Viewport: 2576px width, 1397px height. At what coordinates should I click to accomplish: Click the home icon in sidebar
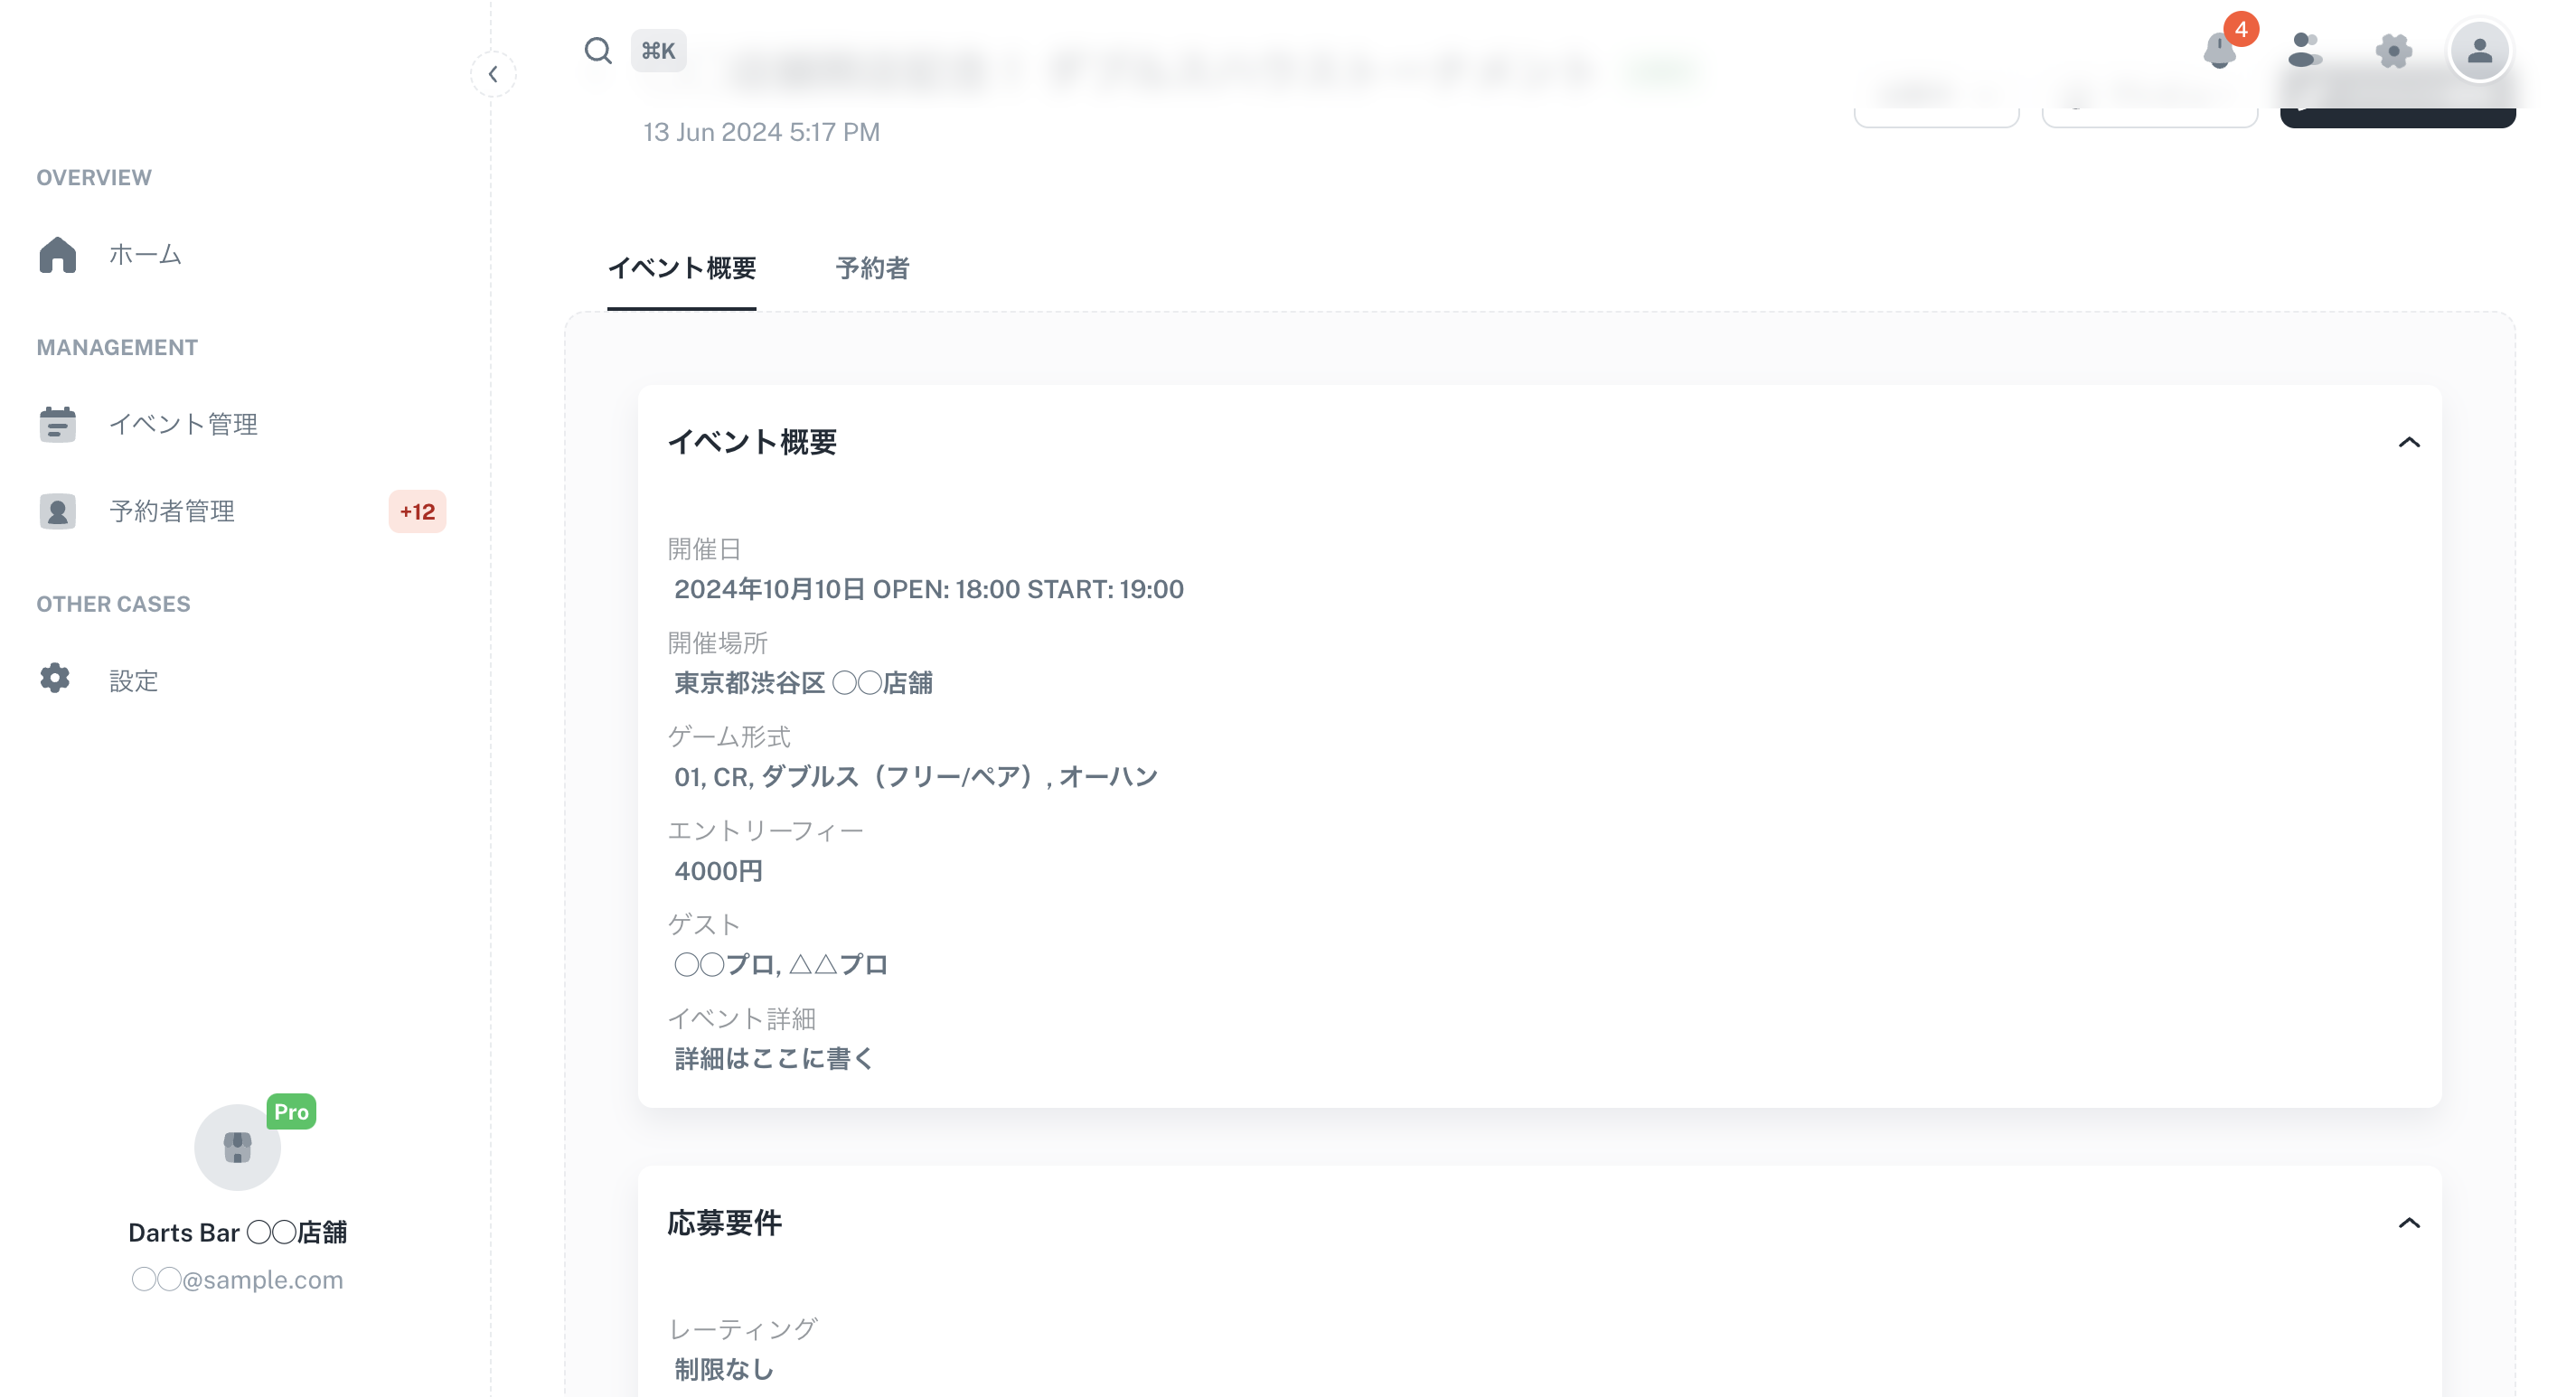pyautogui.click(x=57, y=254)
